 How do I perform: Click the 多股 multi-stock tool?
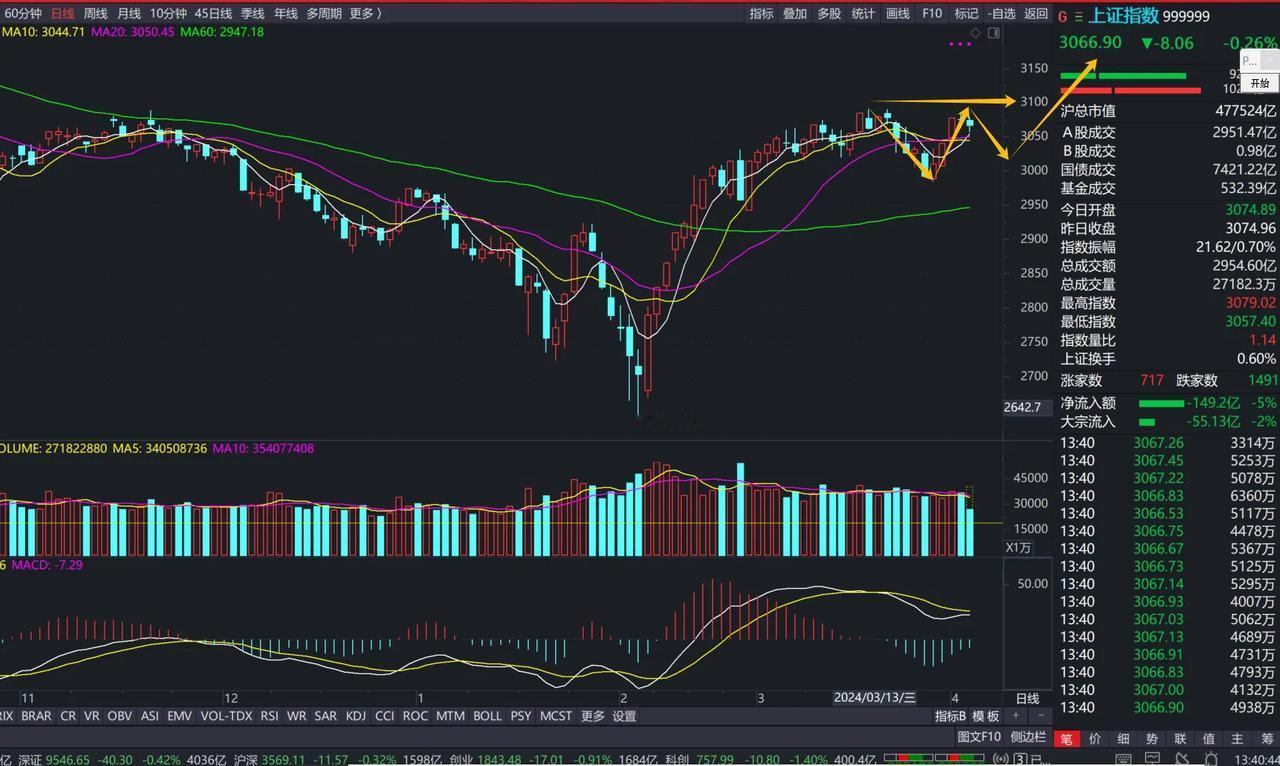pos(829,13)
